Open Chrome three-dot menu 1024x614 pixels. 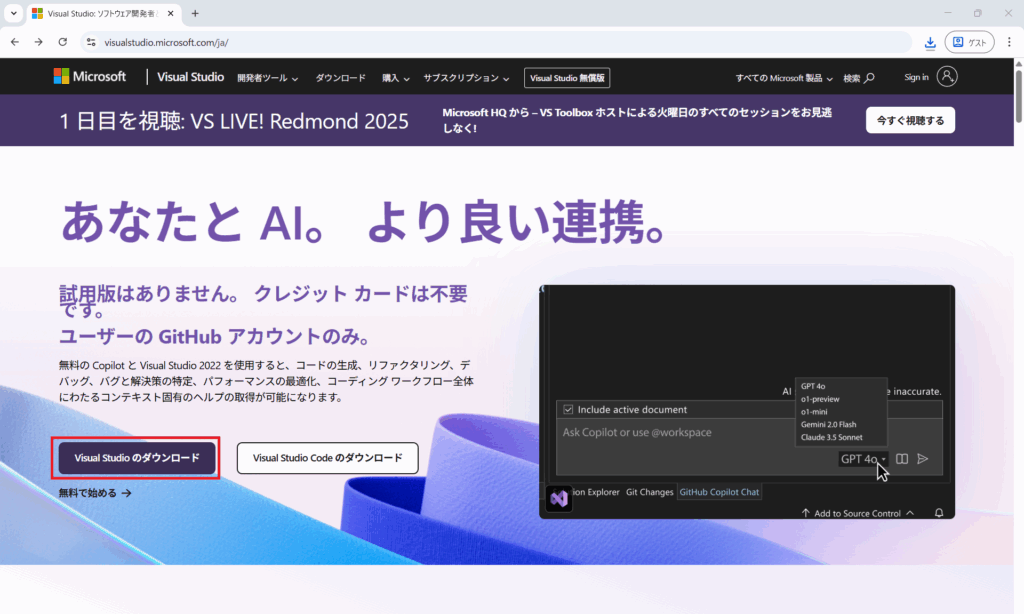[x=1009, y=42]
